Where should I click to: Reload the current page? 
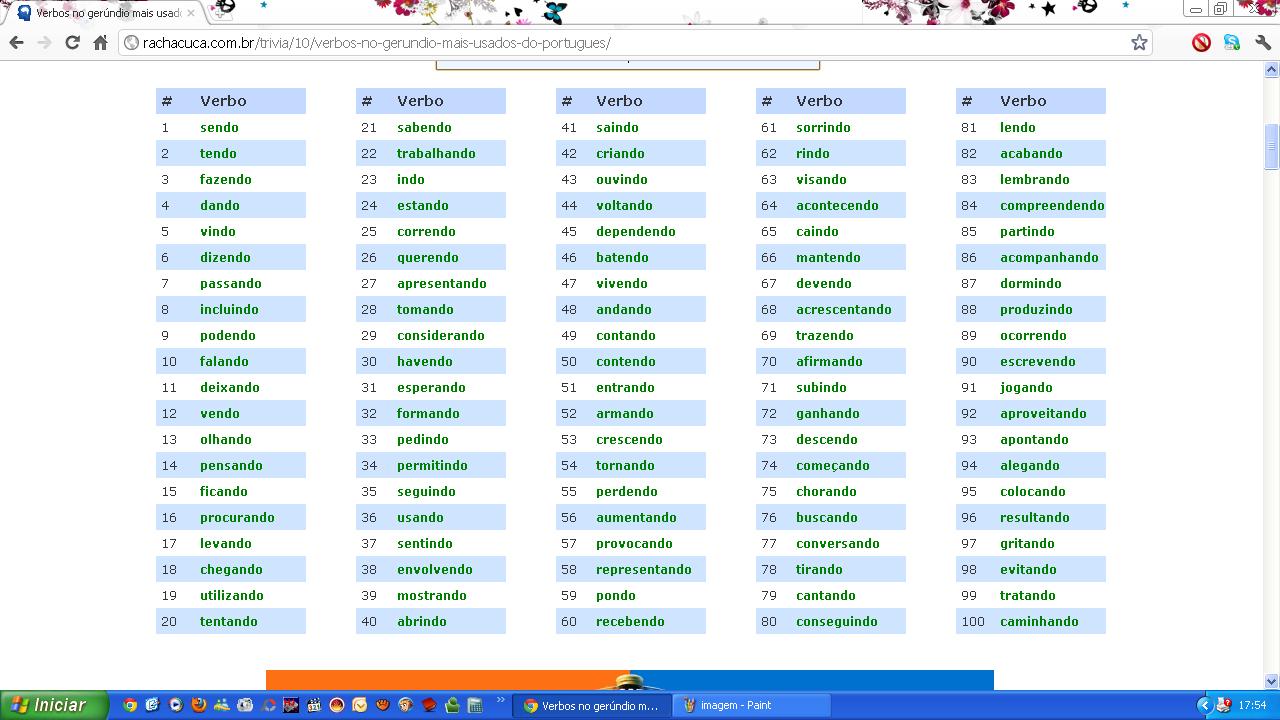(72, 42)
